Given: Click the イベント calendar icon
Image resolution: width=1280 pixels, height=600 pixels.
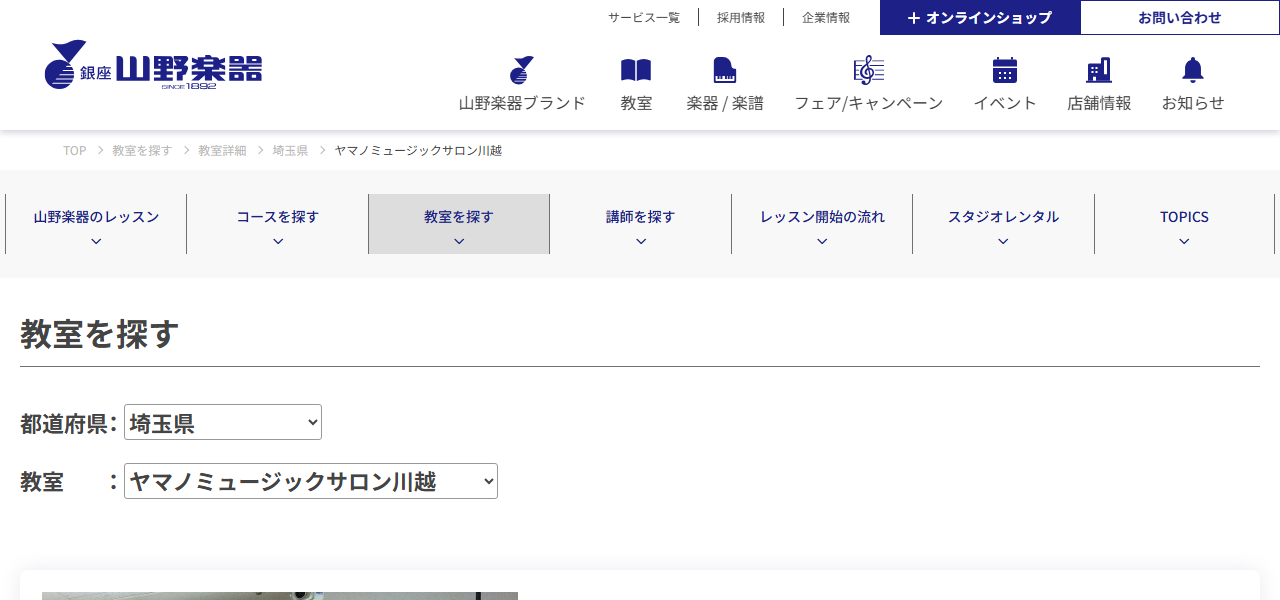Looking at the screenshot, I should pyautogui.click(x=1005, y=70).
